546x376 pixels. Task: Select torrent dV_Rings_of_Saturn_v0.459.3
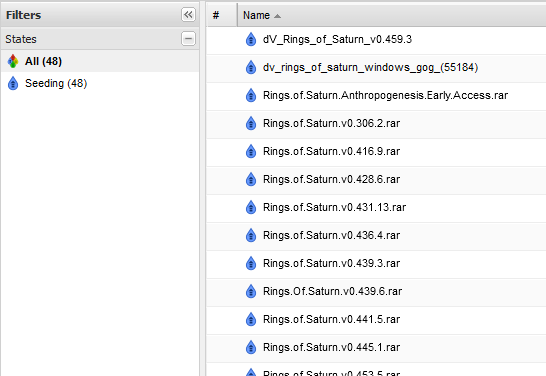point(376,39)
